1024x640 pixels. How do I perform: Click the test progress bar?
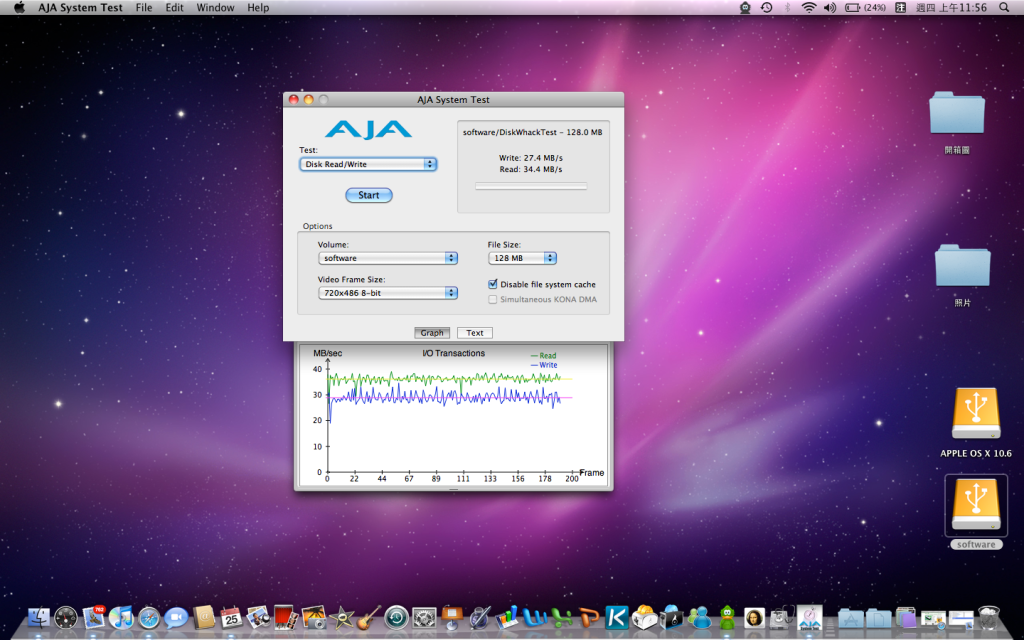[531, 186]
